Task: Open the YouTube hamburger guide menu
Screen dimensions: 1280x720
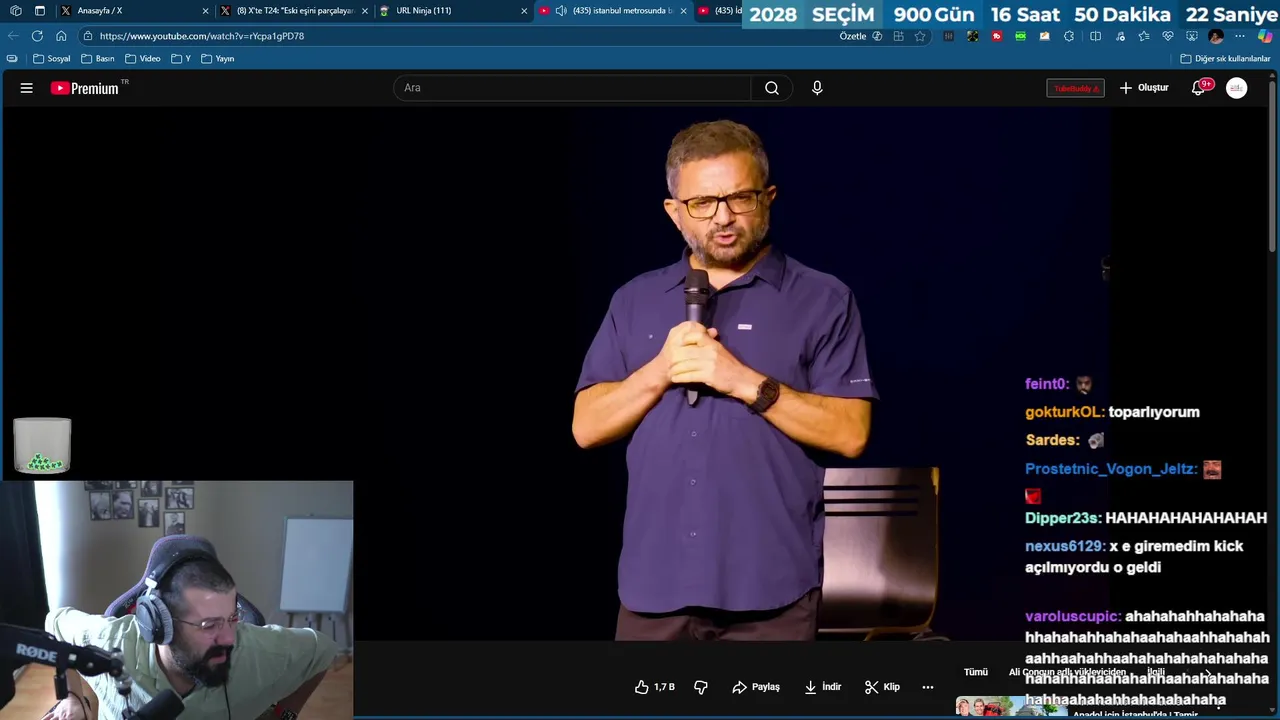Action: 27,88
